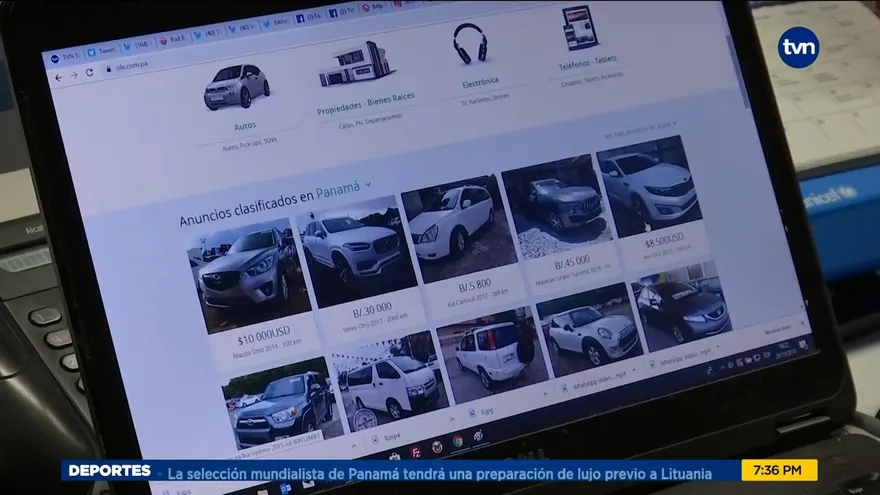
Task: Open the Autos category car icon
Action: coord(236,86)
